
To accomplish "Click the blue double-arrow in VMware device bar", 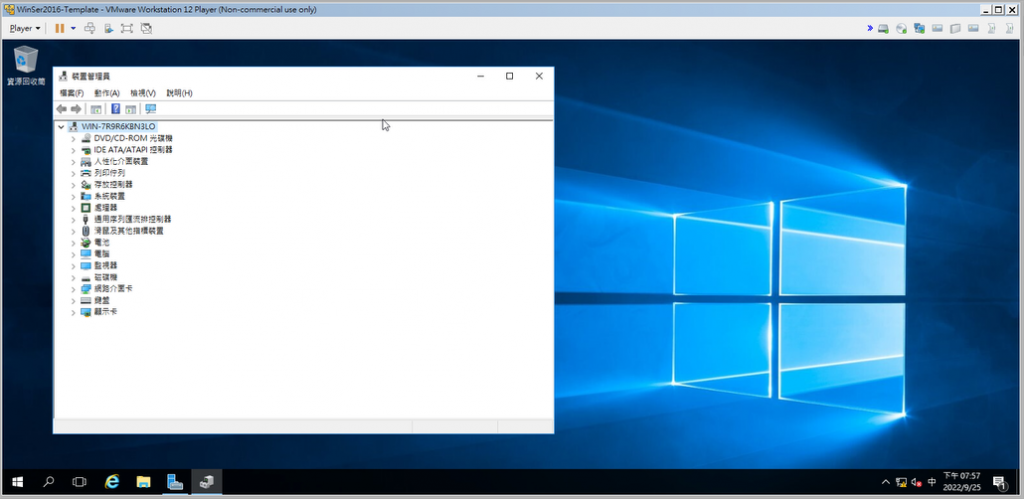I will pyautogui.click(x=871, y=28).
